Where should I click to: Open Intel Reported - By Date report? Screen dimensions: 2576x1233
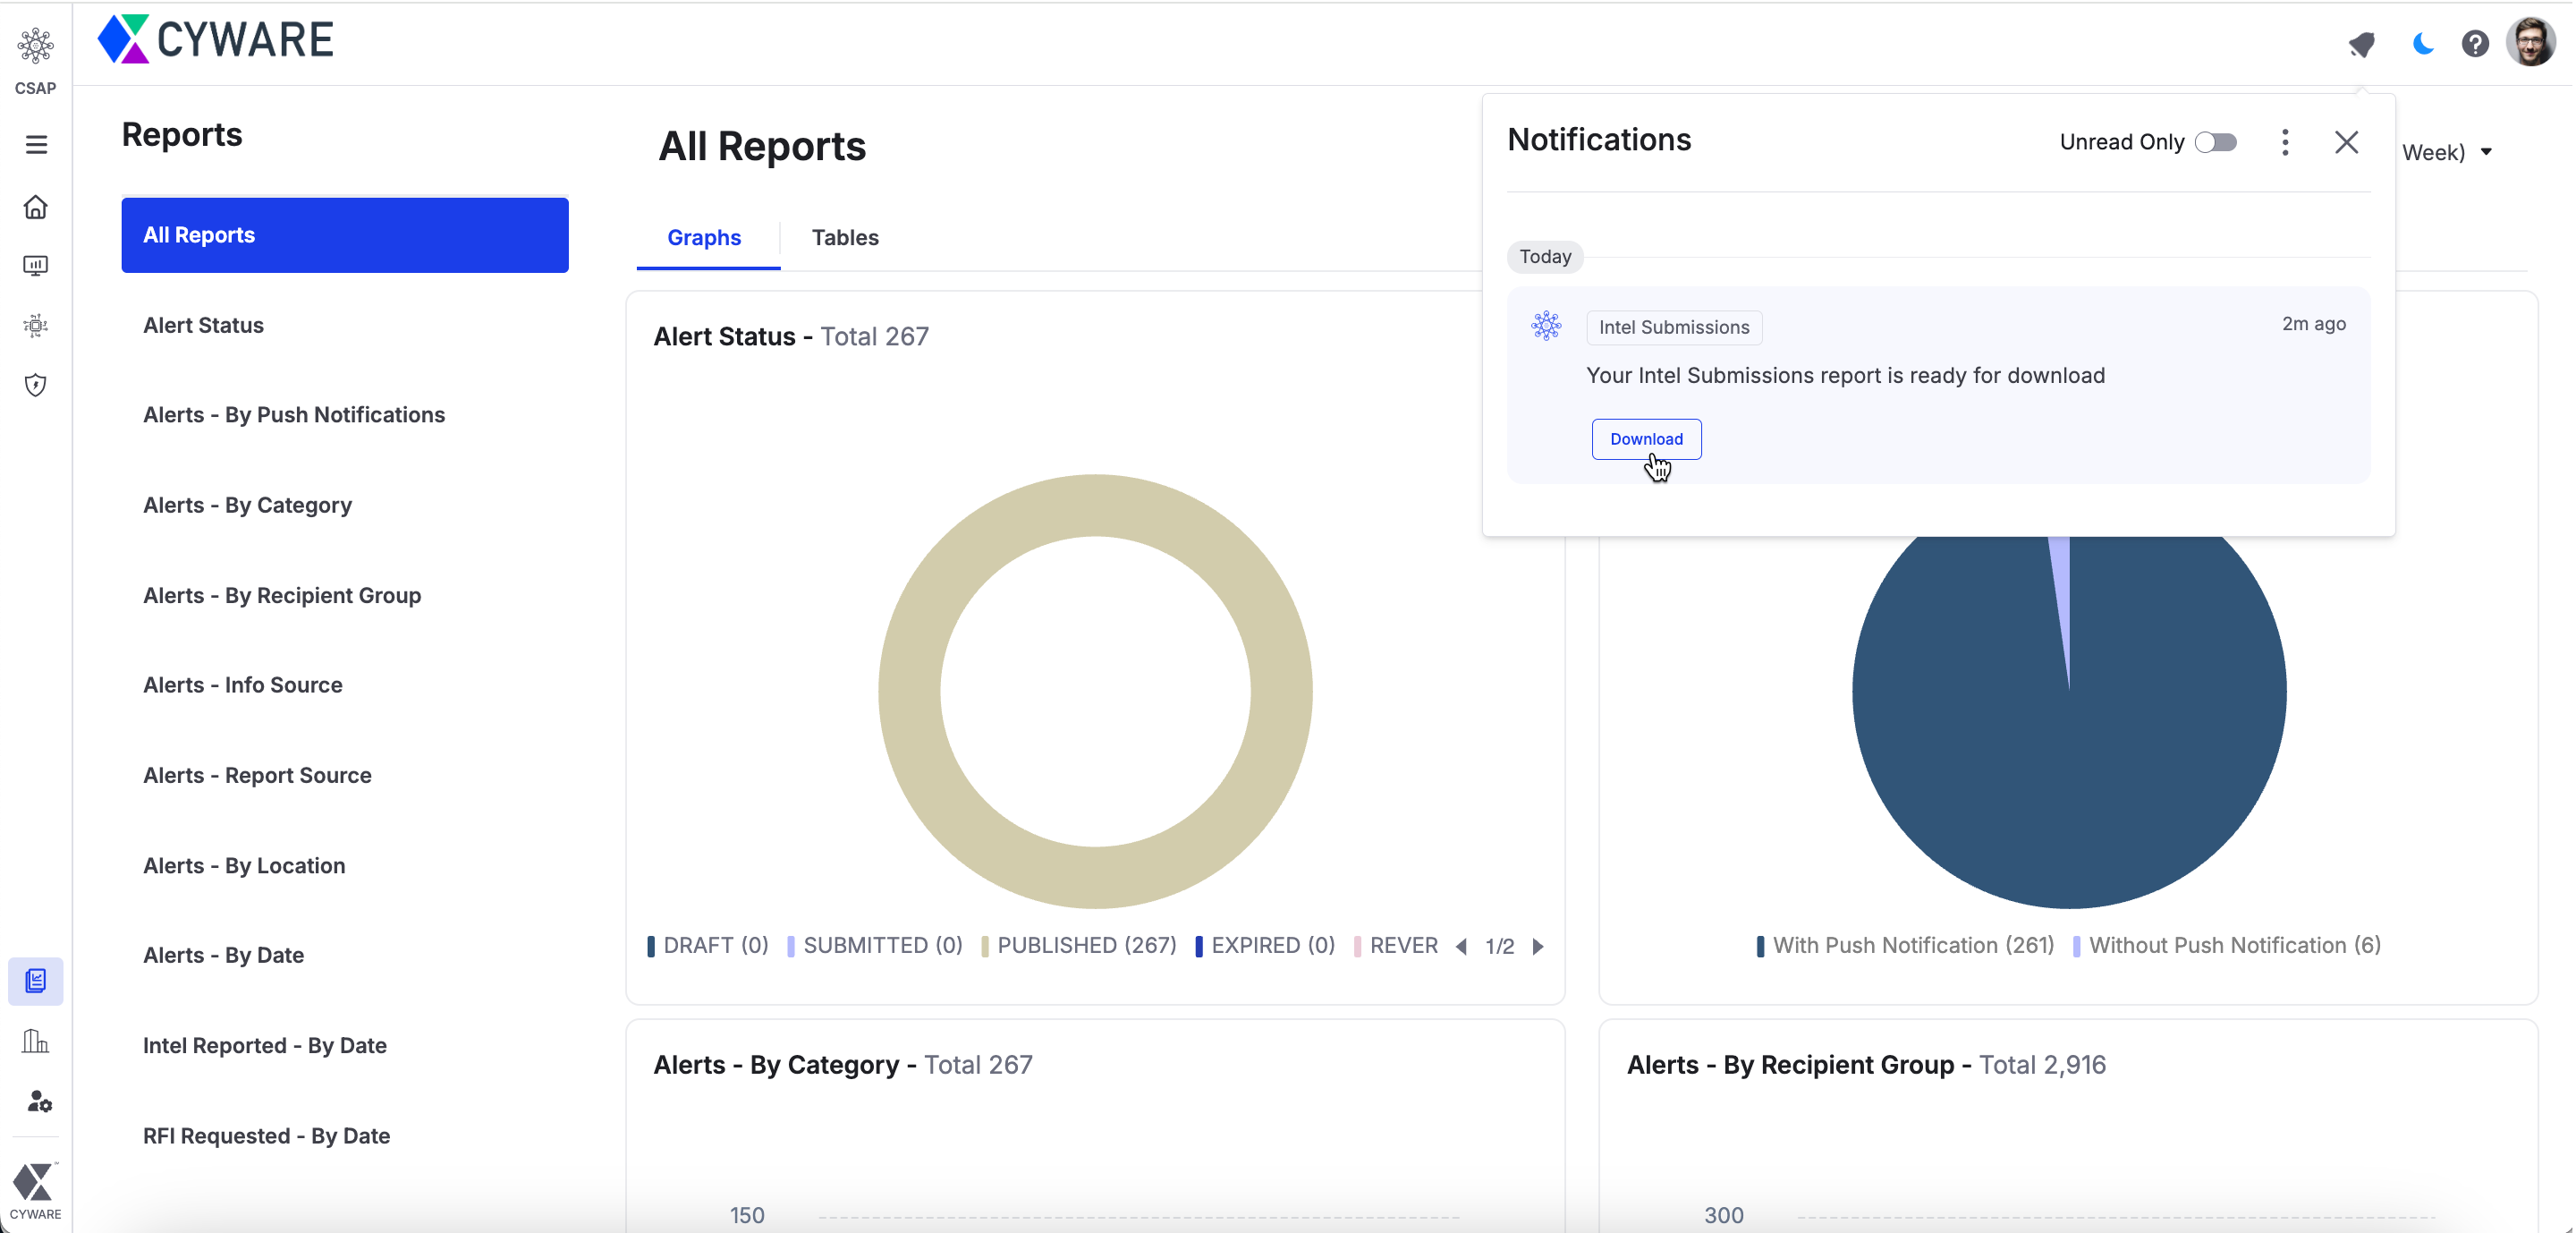[x=265, y=1046]
